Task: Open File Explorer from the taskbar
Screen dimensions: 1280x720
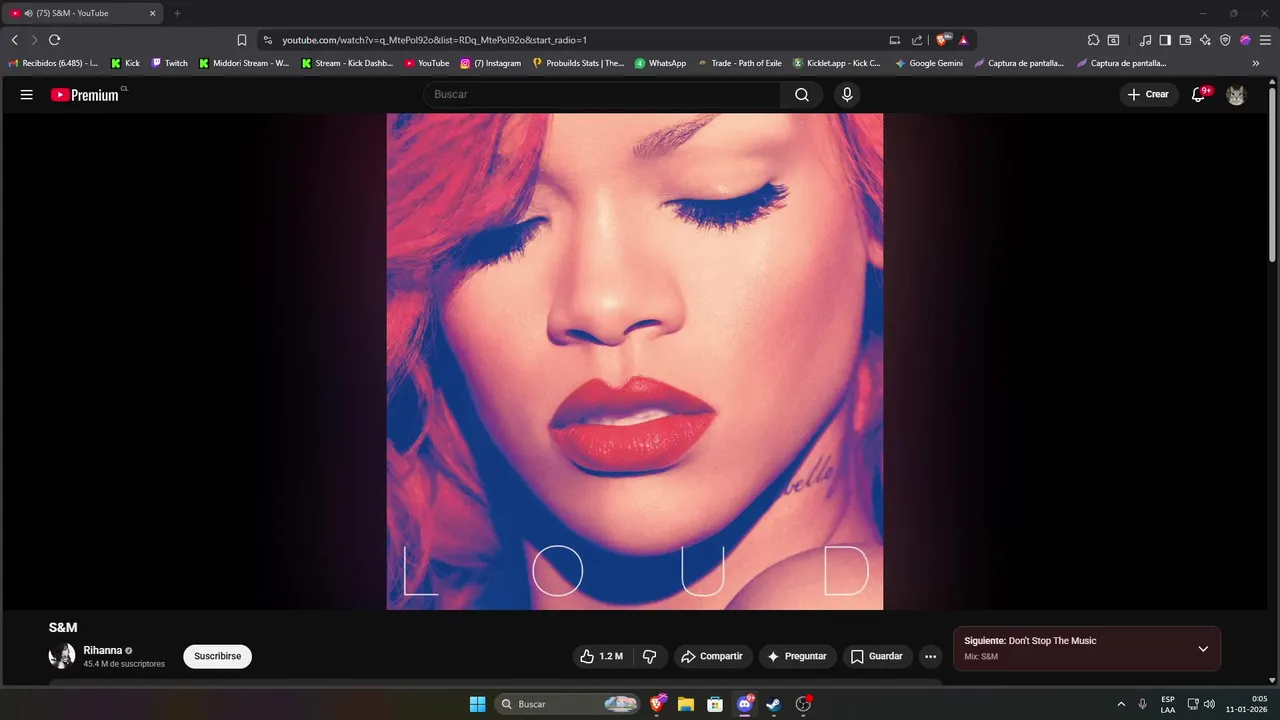Action: (x=686, y=704)
